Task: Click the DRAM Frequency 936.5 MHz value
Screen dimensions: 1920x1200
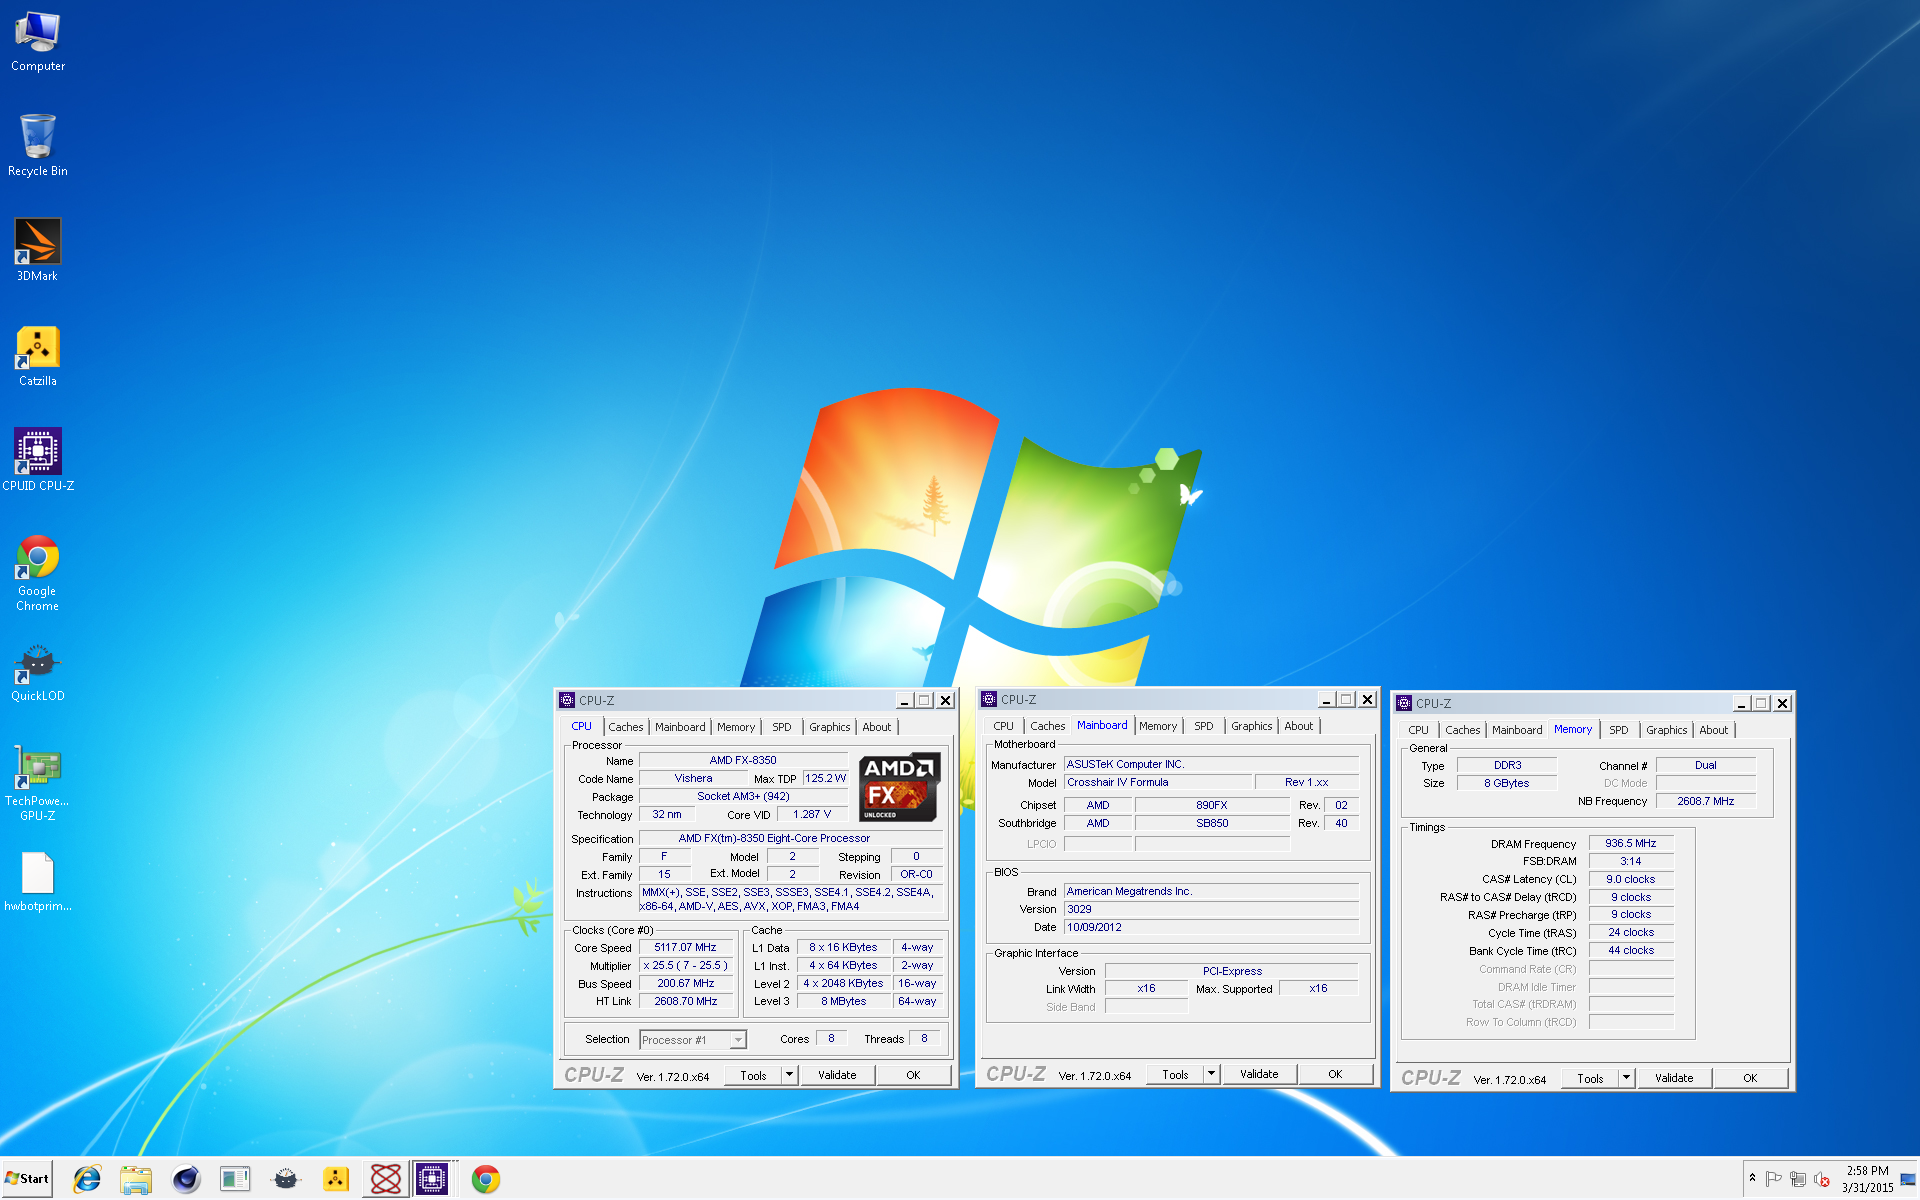Action: [1631, 843]
